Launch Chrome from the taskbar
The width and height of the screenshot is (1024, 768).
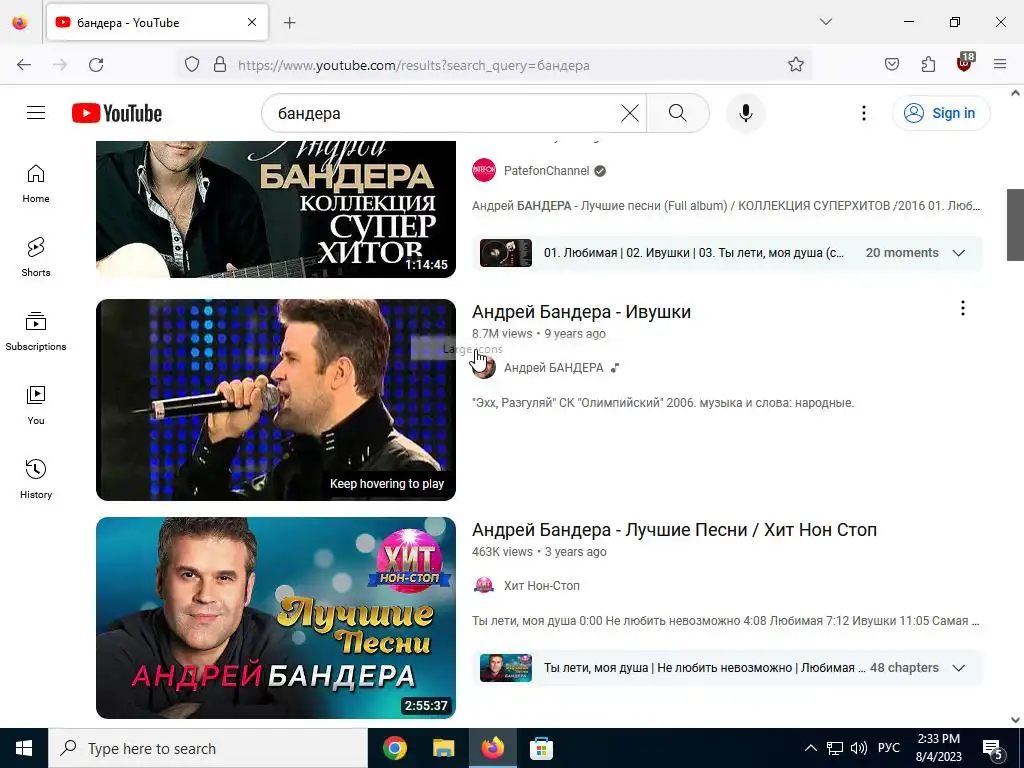395,748
